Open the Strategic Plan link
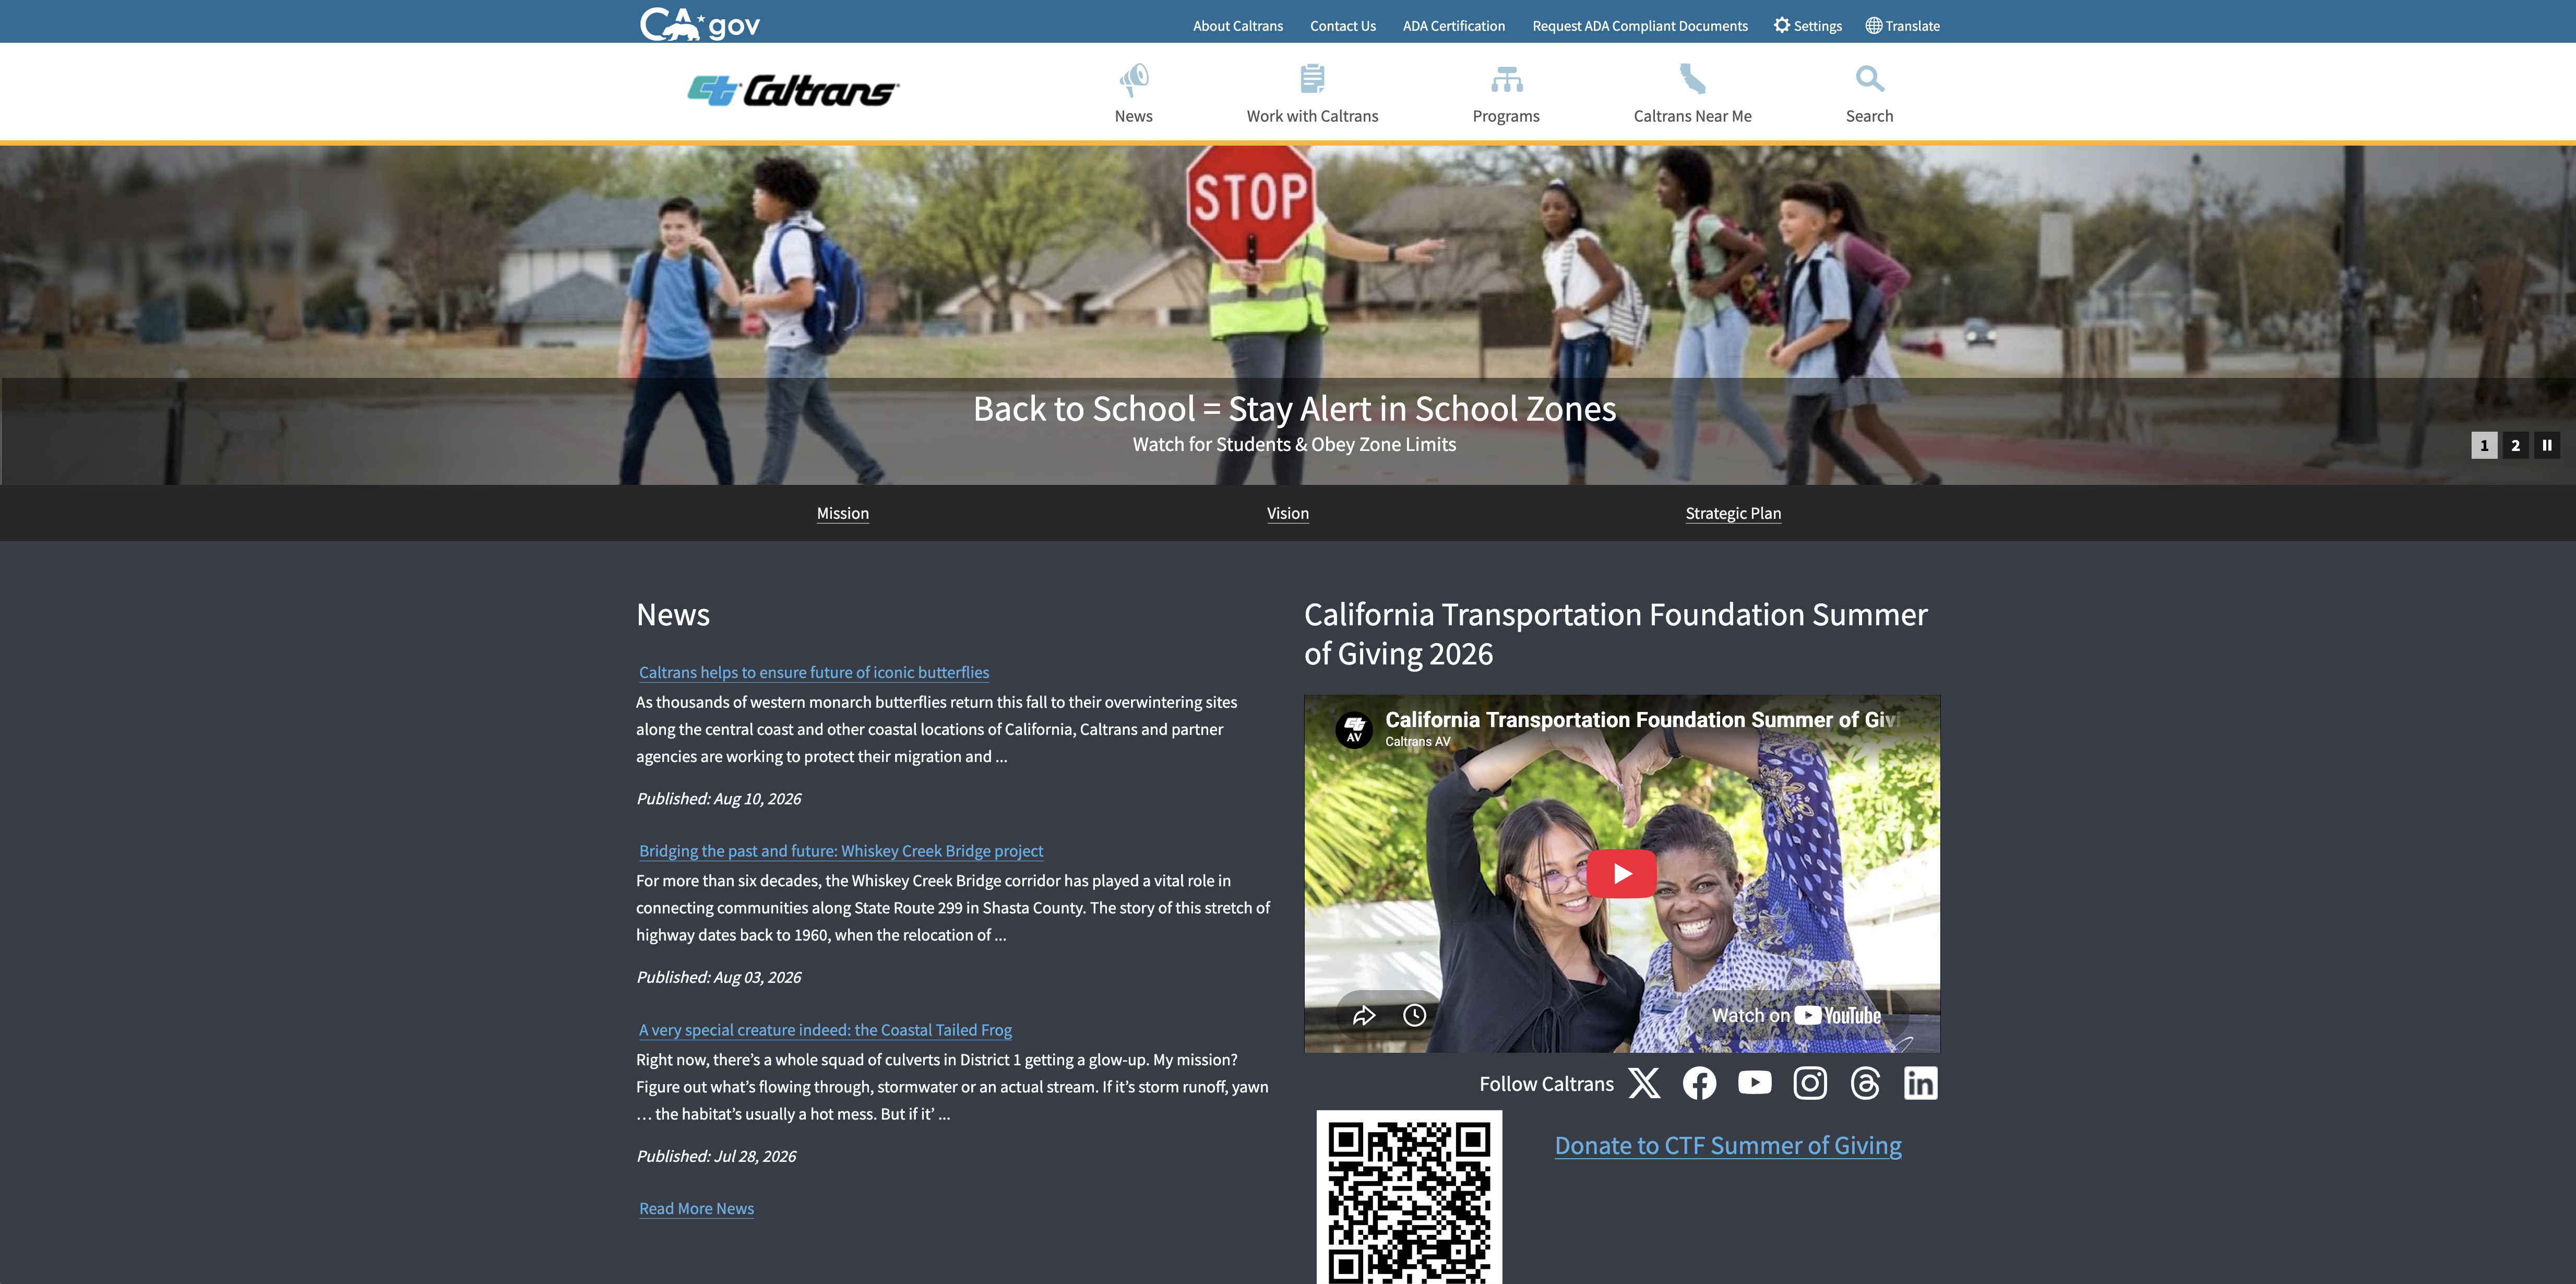2576x1284 pixels. [1733, 513]
